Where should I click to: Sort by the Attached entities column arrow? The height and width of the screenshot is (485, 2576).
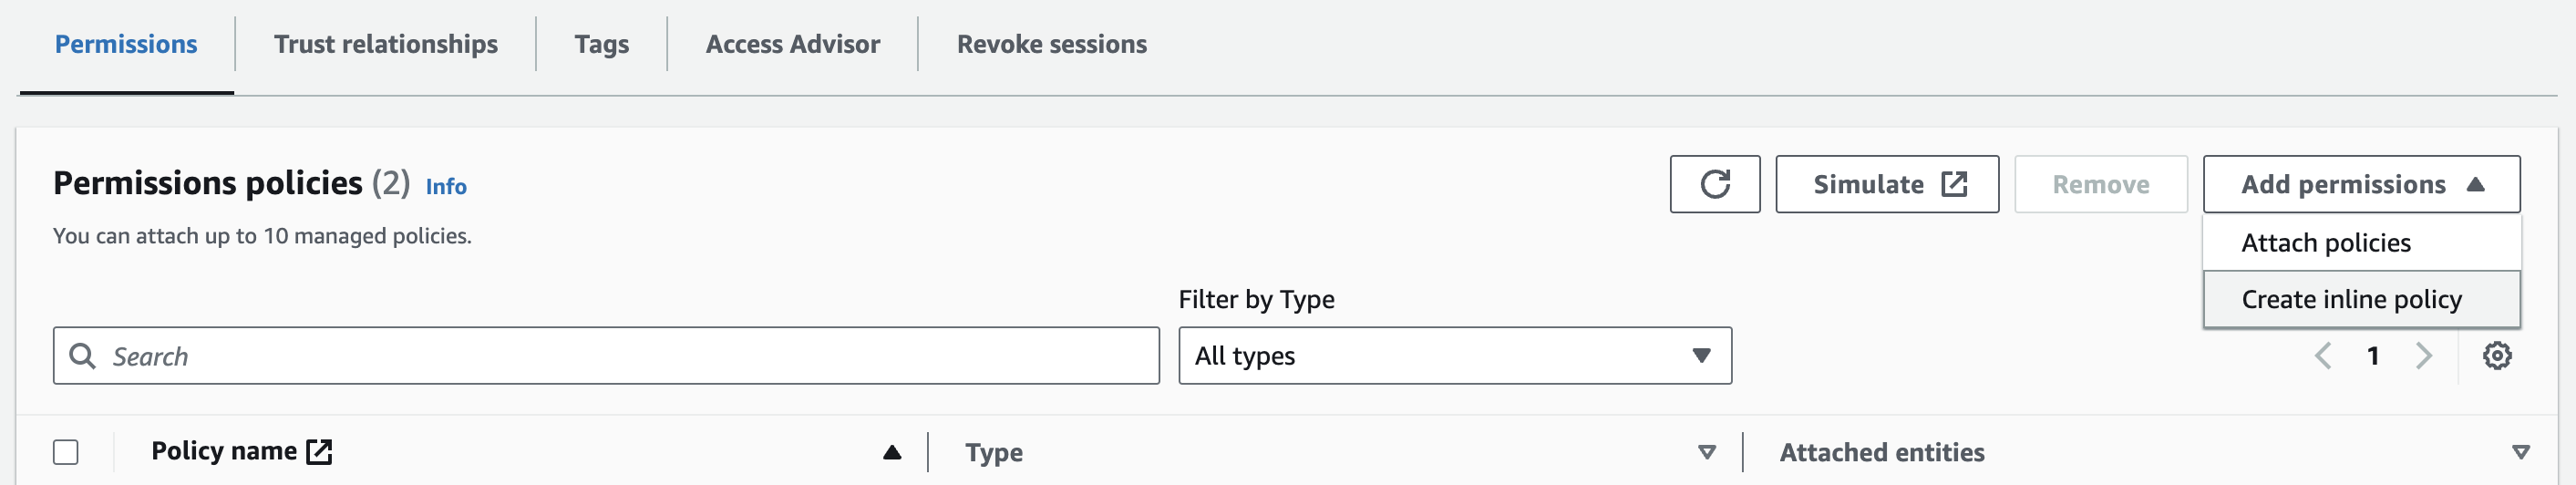tap(2521, 452)
